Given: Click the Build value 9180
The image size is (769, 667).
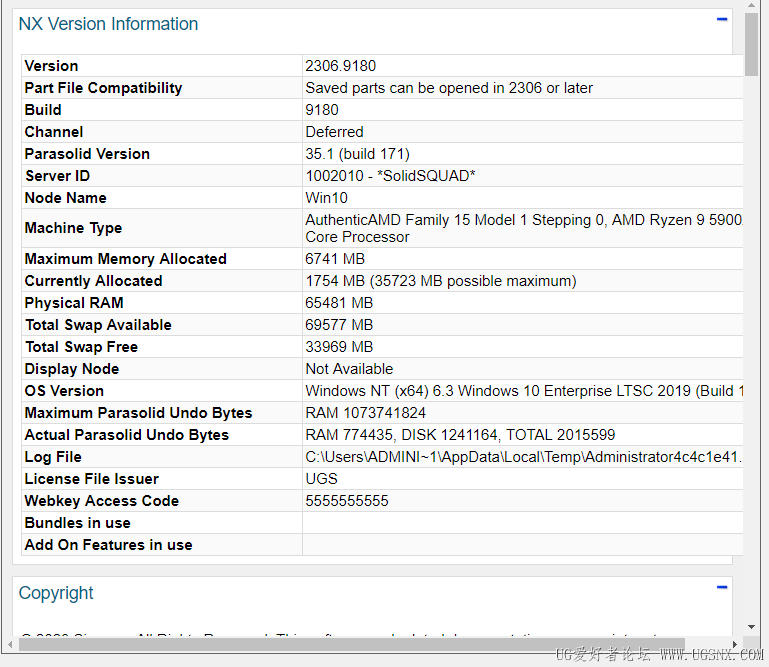Looking at the screenshot, I should tap(322, 110).
